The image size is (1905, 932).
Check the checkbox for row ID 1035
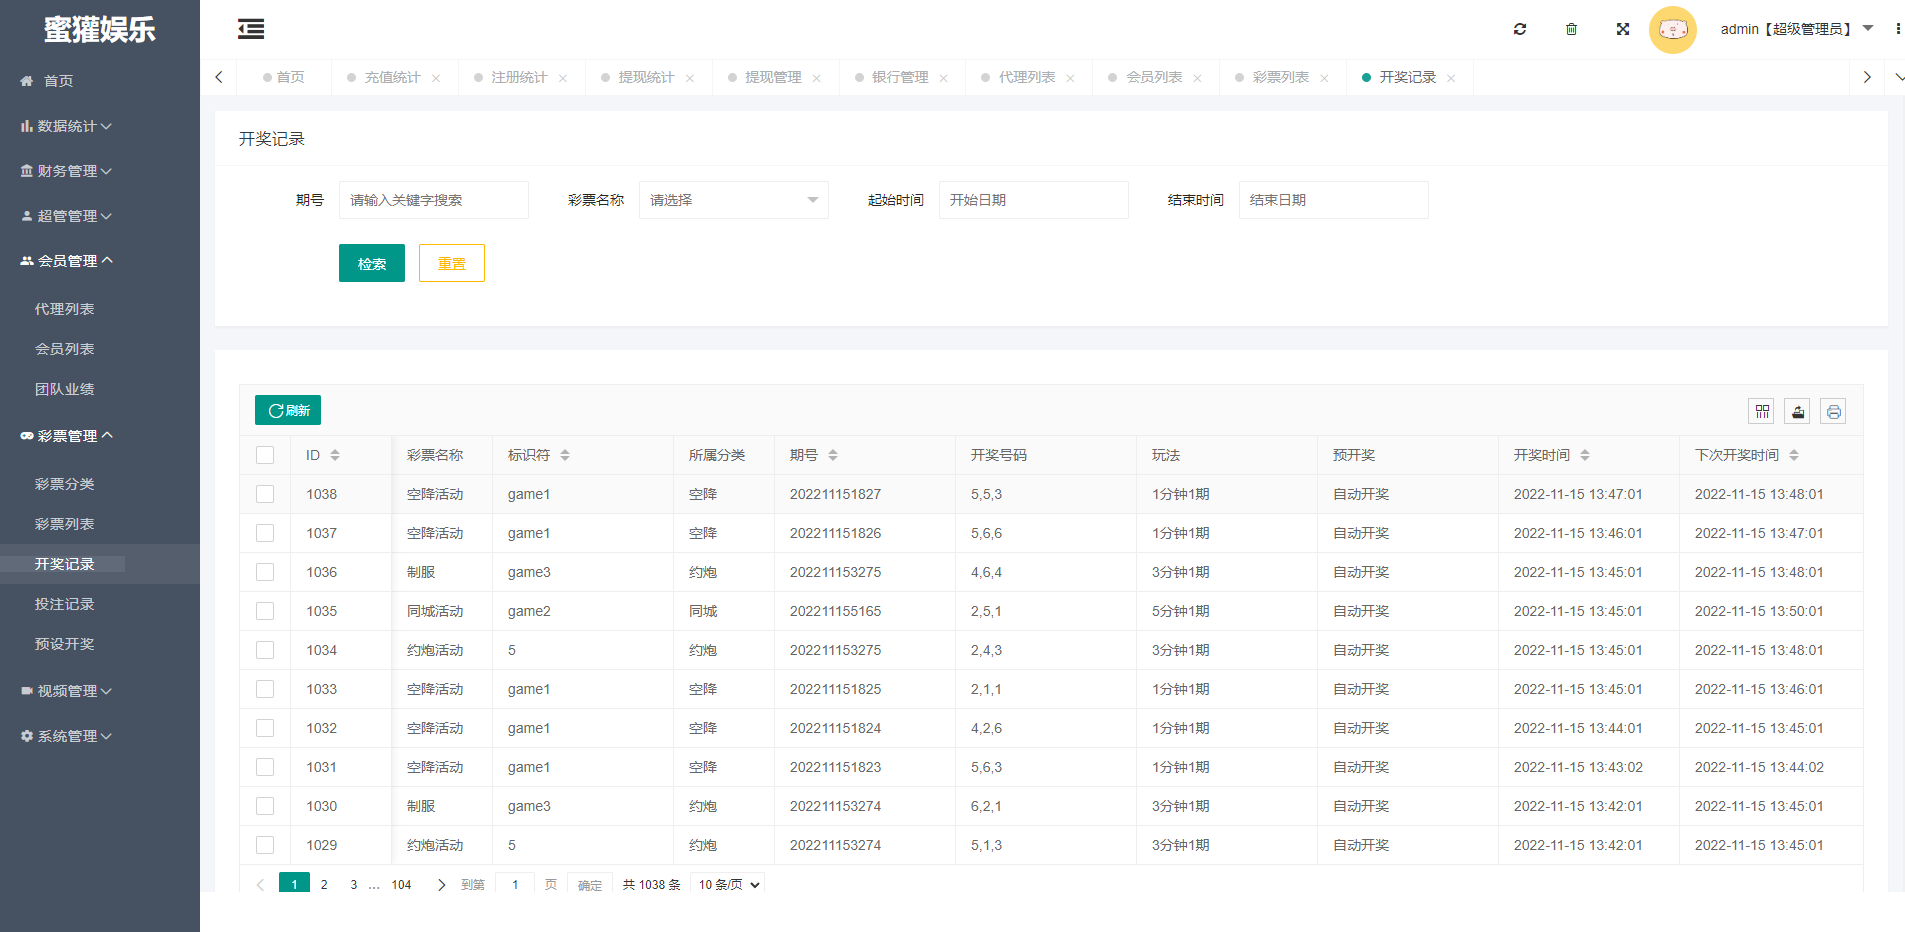click(265, 610)
